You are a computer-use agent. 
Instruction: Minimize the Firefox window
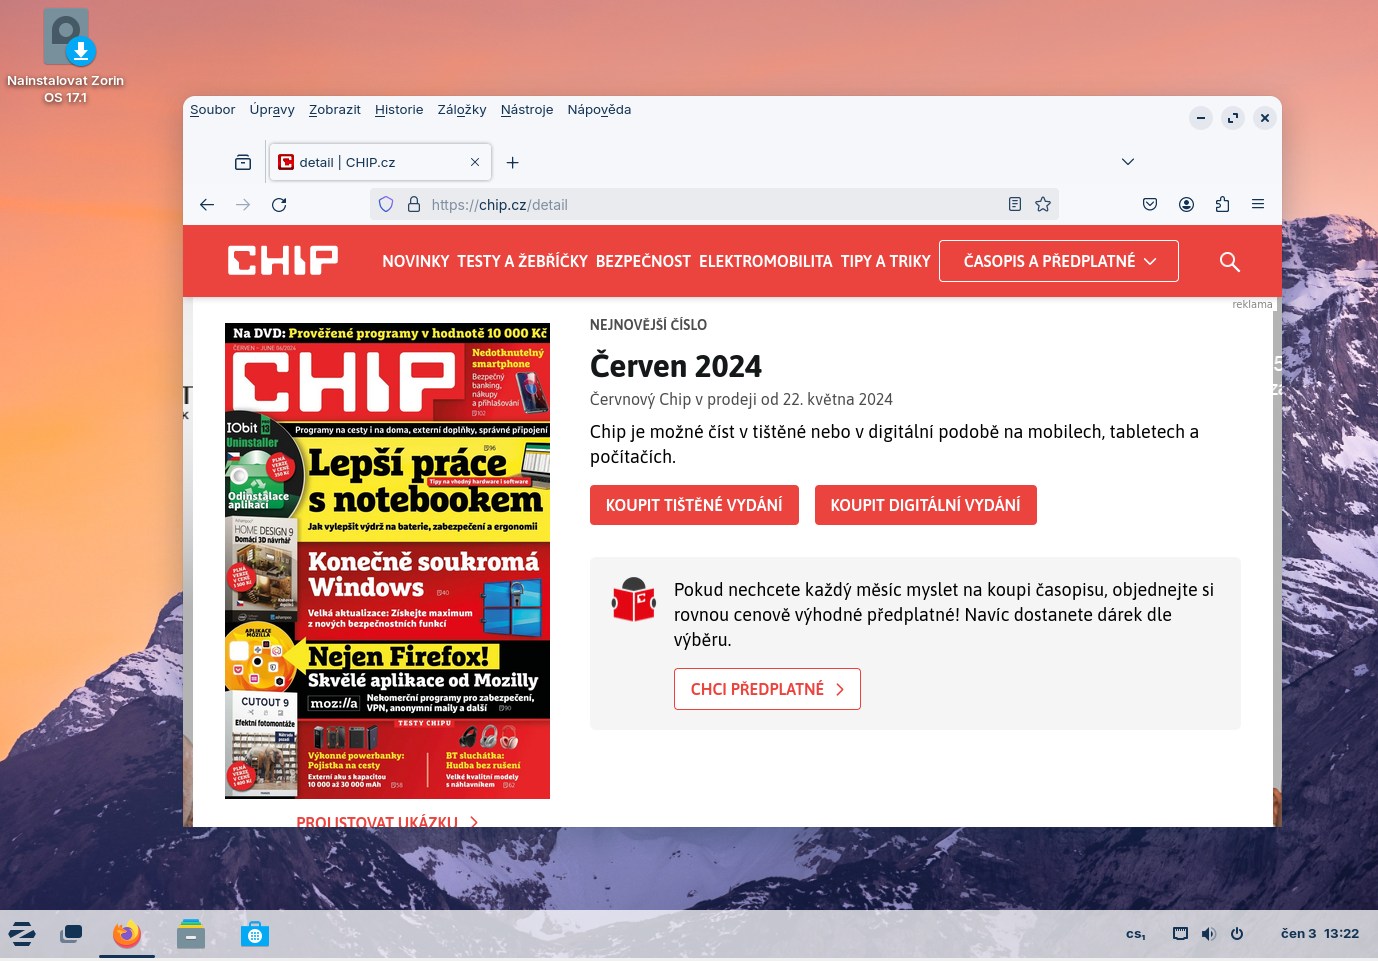tap(1201, 118)
